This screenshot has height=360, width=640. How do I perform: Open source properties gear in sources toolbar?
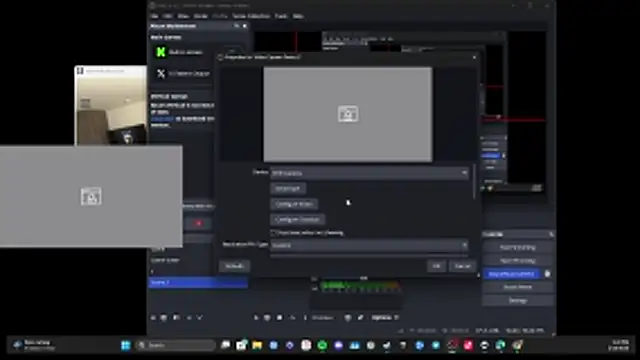click(280, 318)
